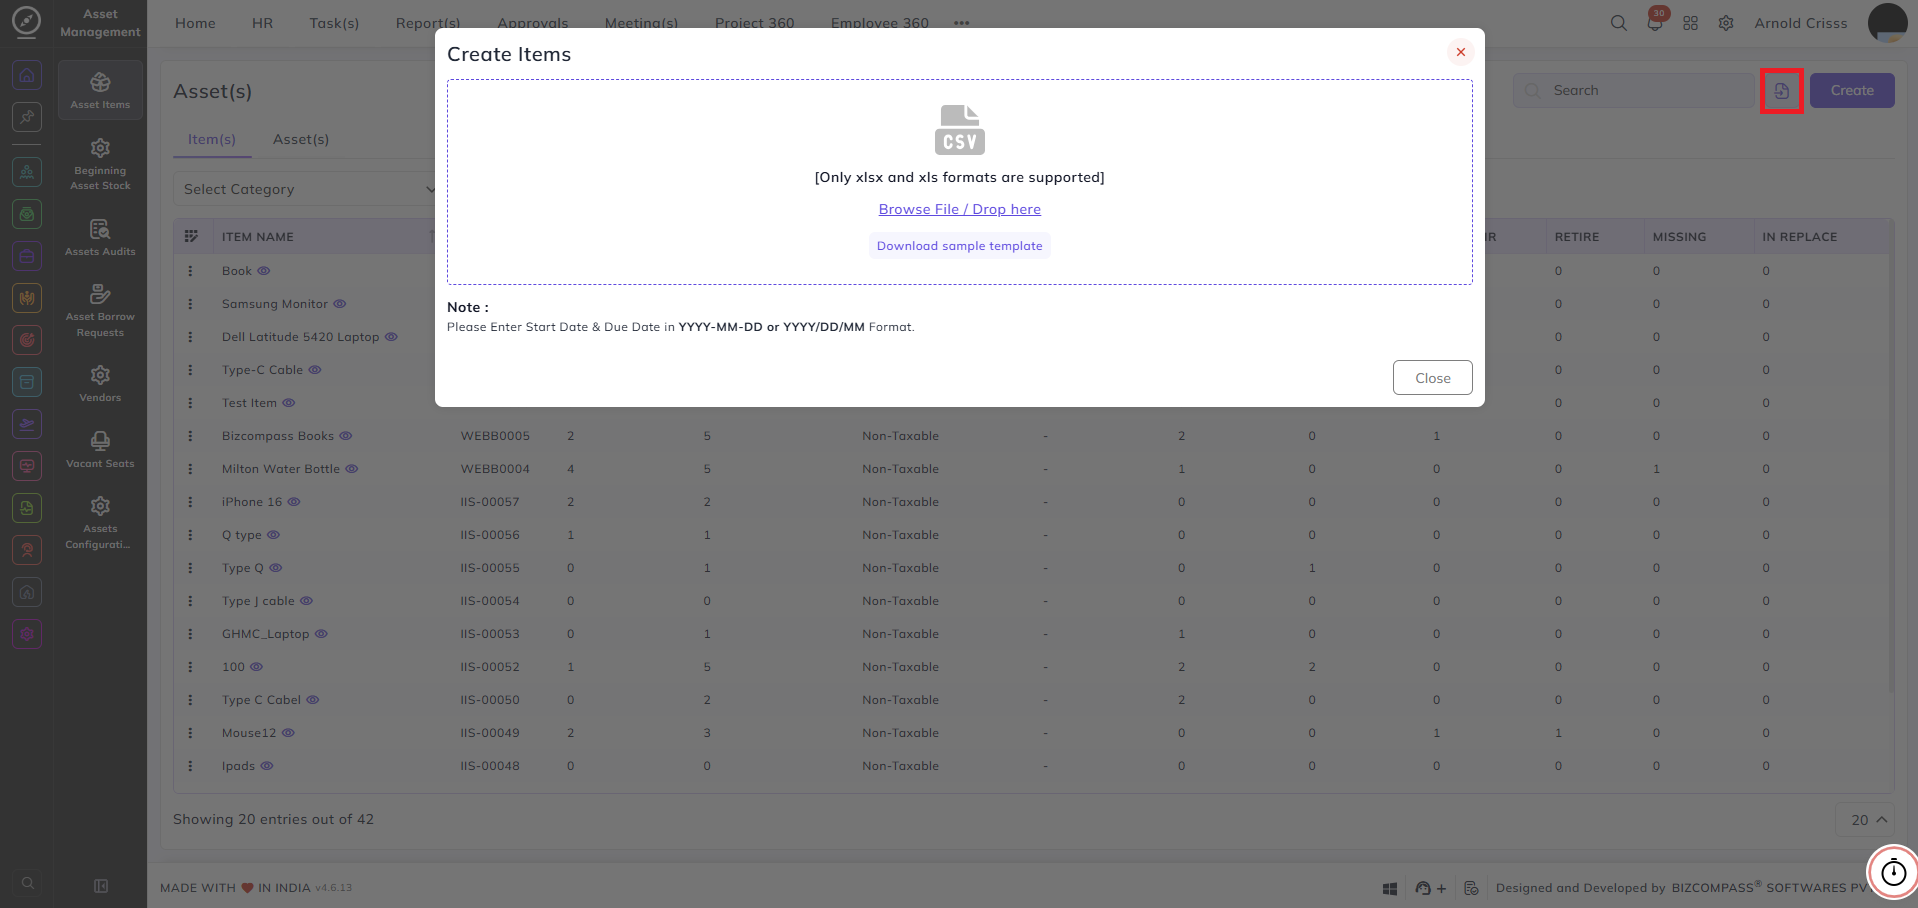View eye icon for Dell Latitude 5420 Laptop
The image size is (1918, 908).
(x=392, y=337)
